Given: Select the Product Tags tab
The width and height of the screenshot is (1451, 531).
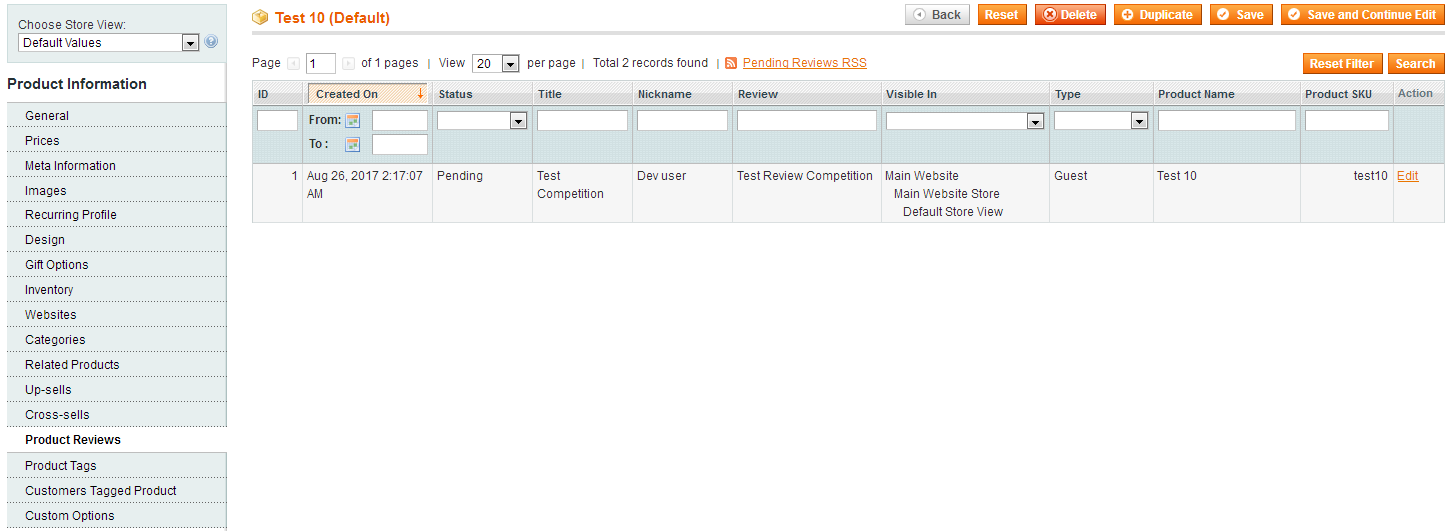Looking at the screenshot, I should pos(61,466).
